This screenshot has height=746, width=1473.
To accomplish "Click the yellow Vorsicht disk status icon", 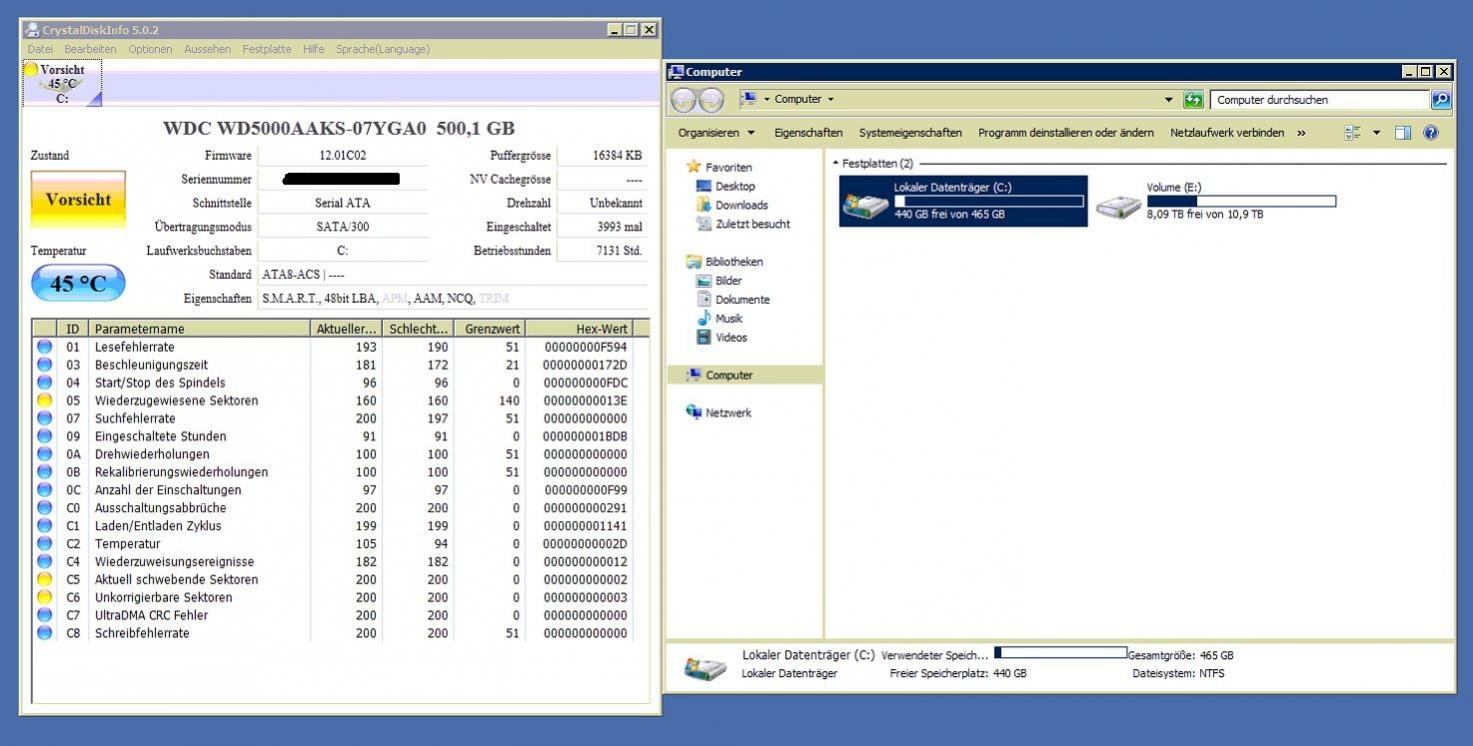I will (31, 70).
